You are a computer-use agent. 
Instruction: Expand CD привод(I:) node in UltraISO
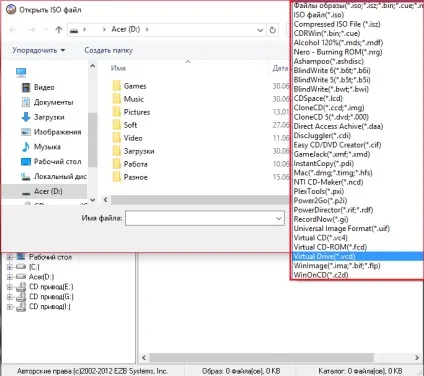pos(10,306)
